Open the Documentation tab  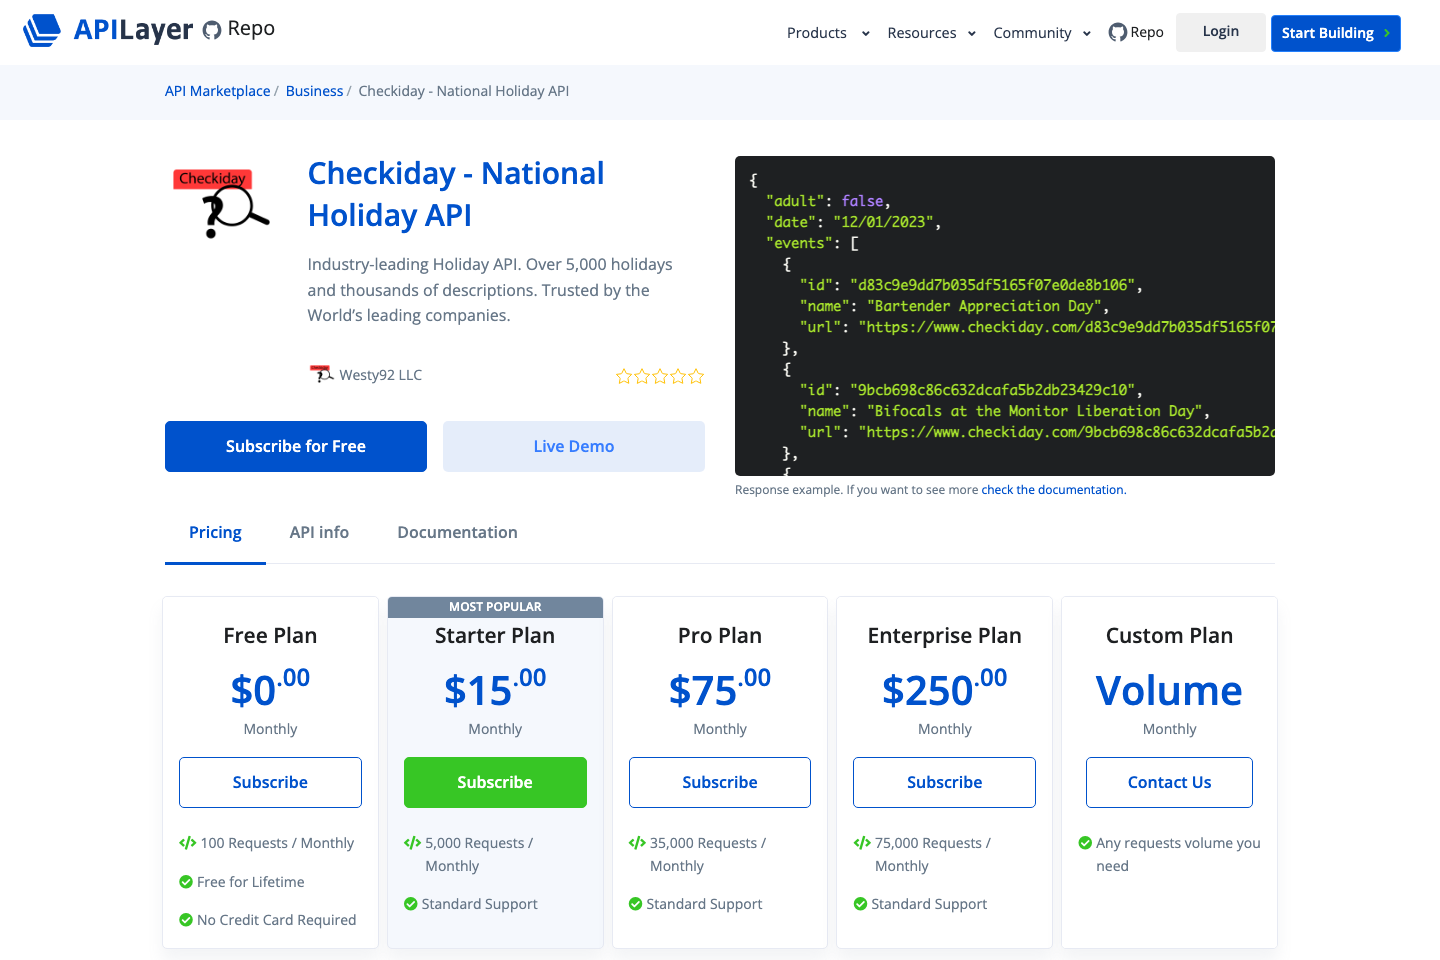tap(457, 532)
